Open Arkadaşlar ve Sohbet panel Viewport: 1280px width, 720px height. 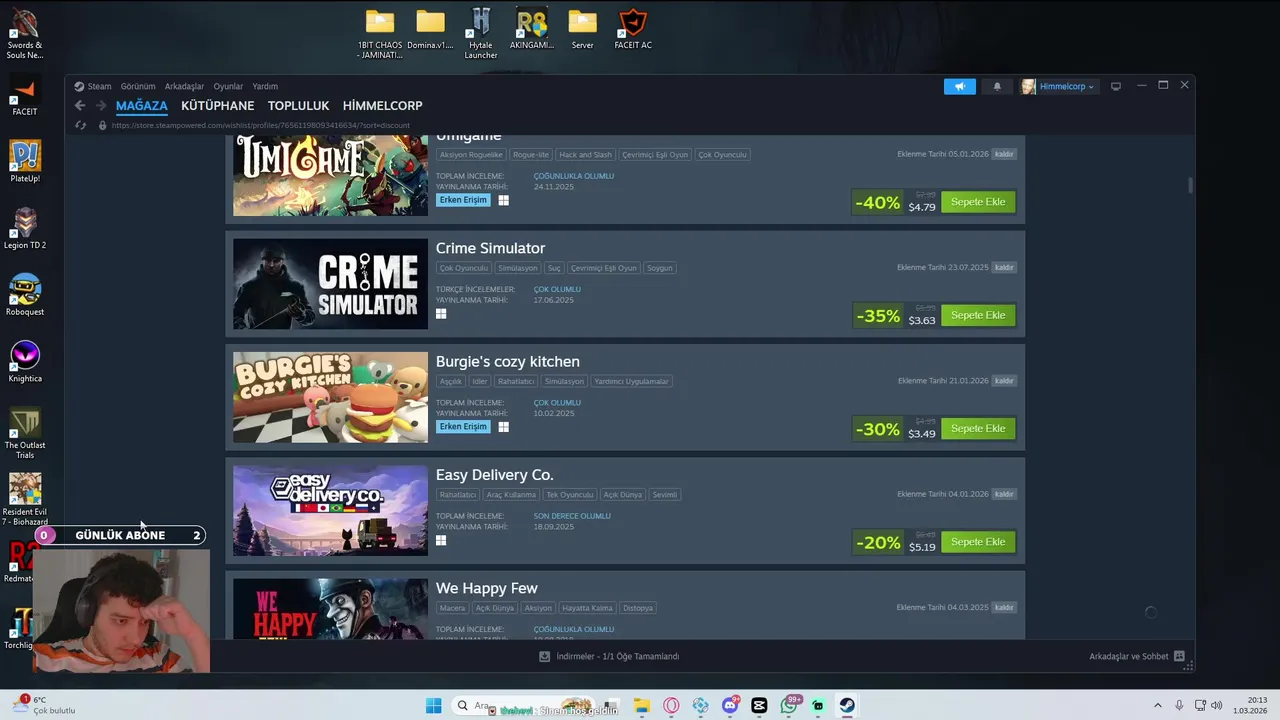click(x=1137, y=656)
